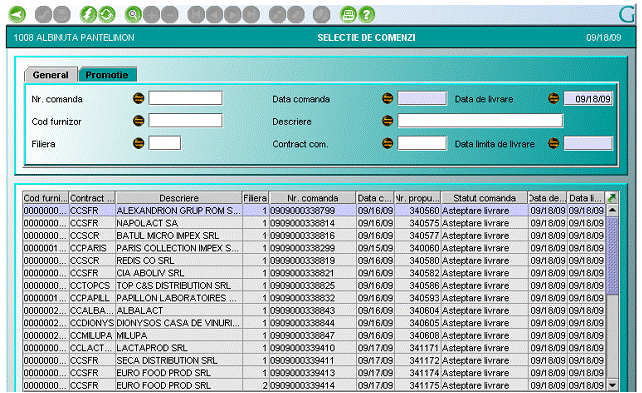The width and height of the screenshot is (642, 393).
Task: Select the SECA DISTRIBUTION SRL row
Action: coord(314,360)
